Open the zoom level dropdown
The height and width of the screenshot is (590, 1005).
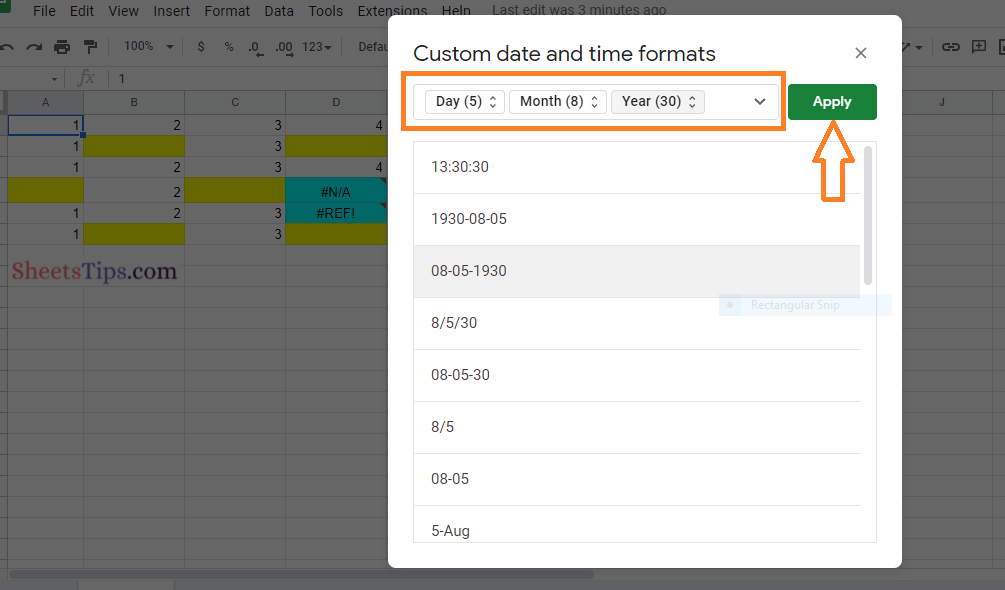[x=148, y=46]
